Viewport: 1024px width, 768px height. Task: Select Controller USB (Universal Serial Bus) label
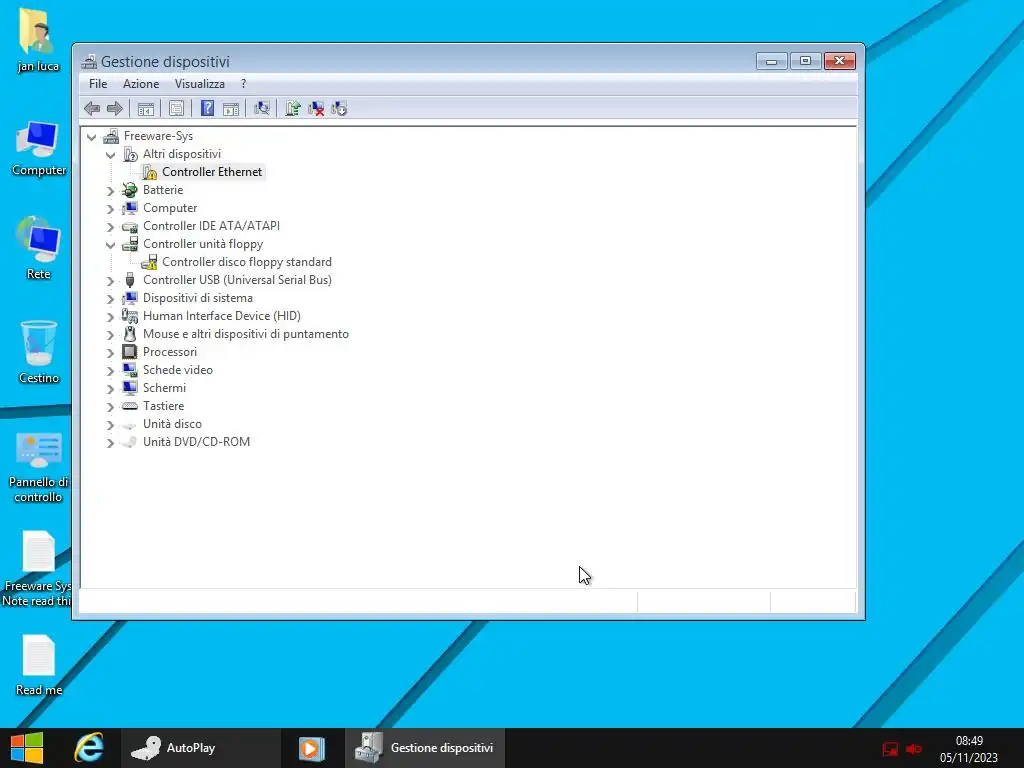237,280
